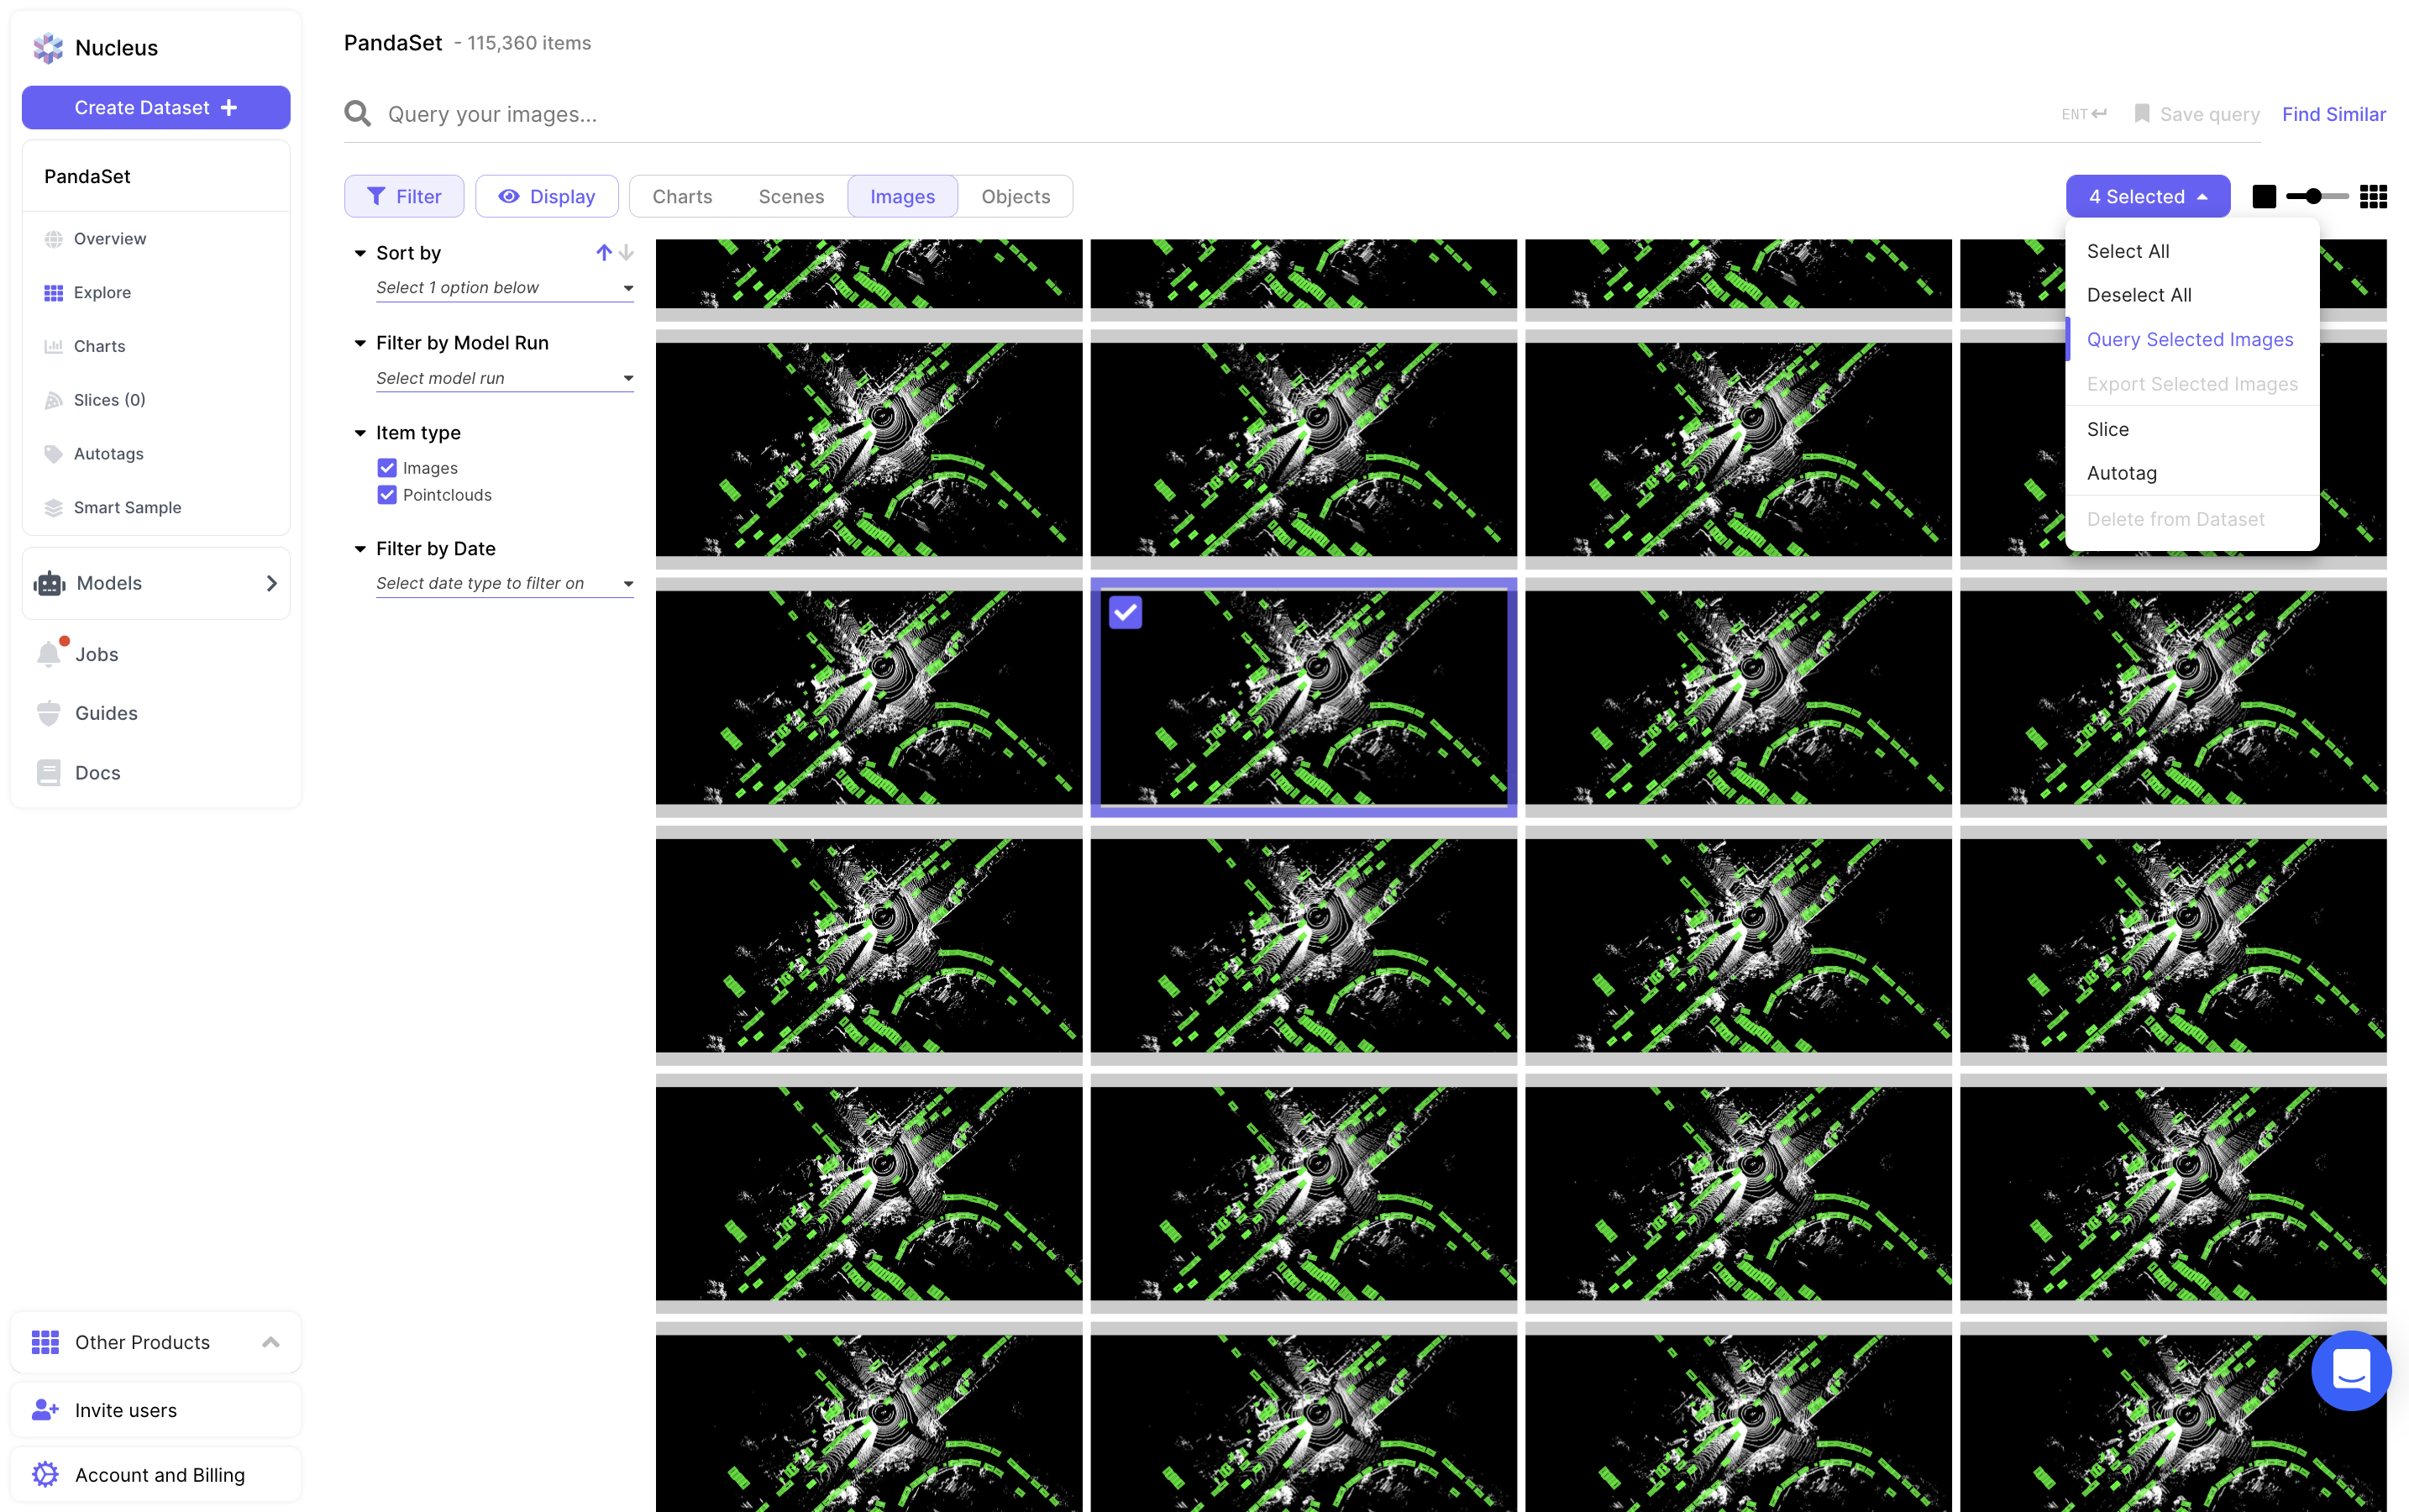Switch to the Objects tab
This screenshot has height=1512, width=2409.
point(1015,197)
